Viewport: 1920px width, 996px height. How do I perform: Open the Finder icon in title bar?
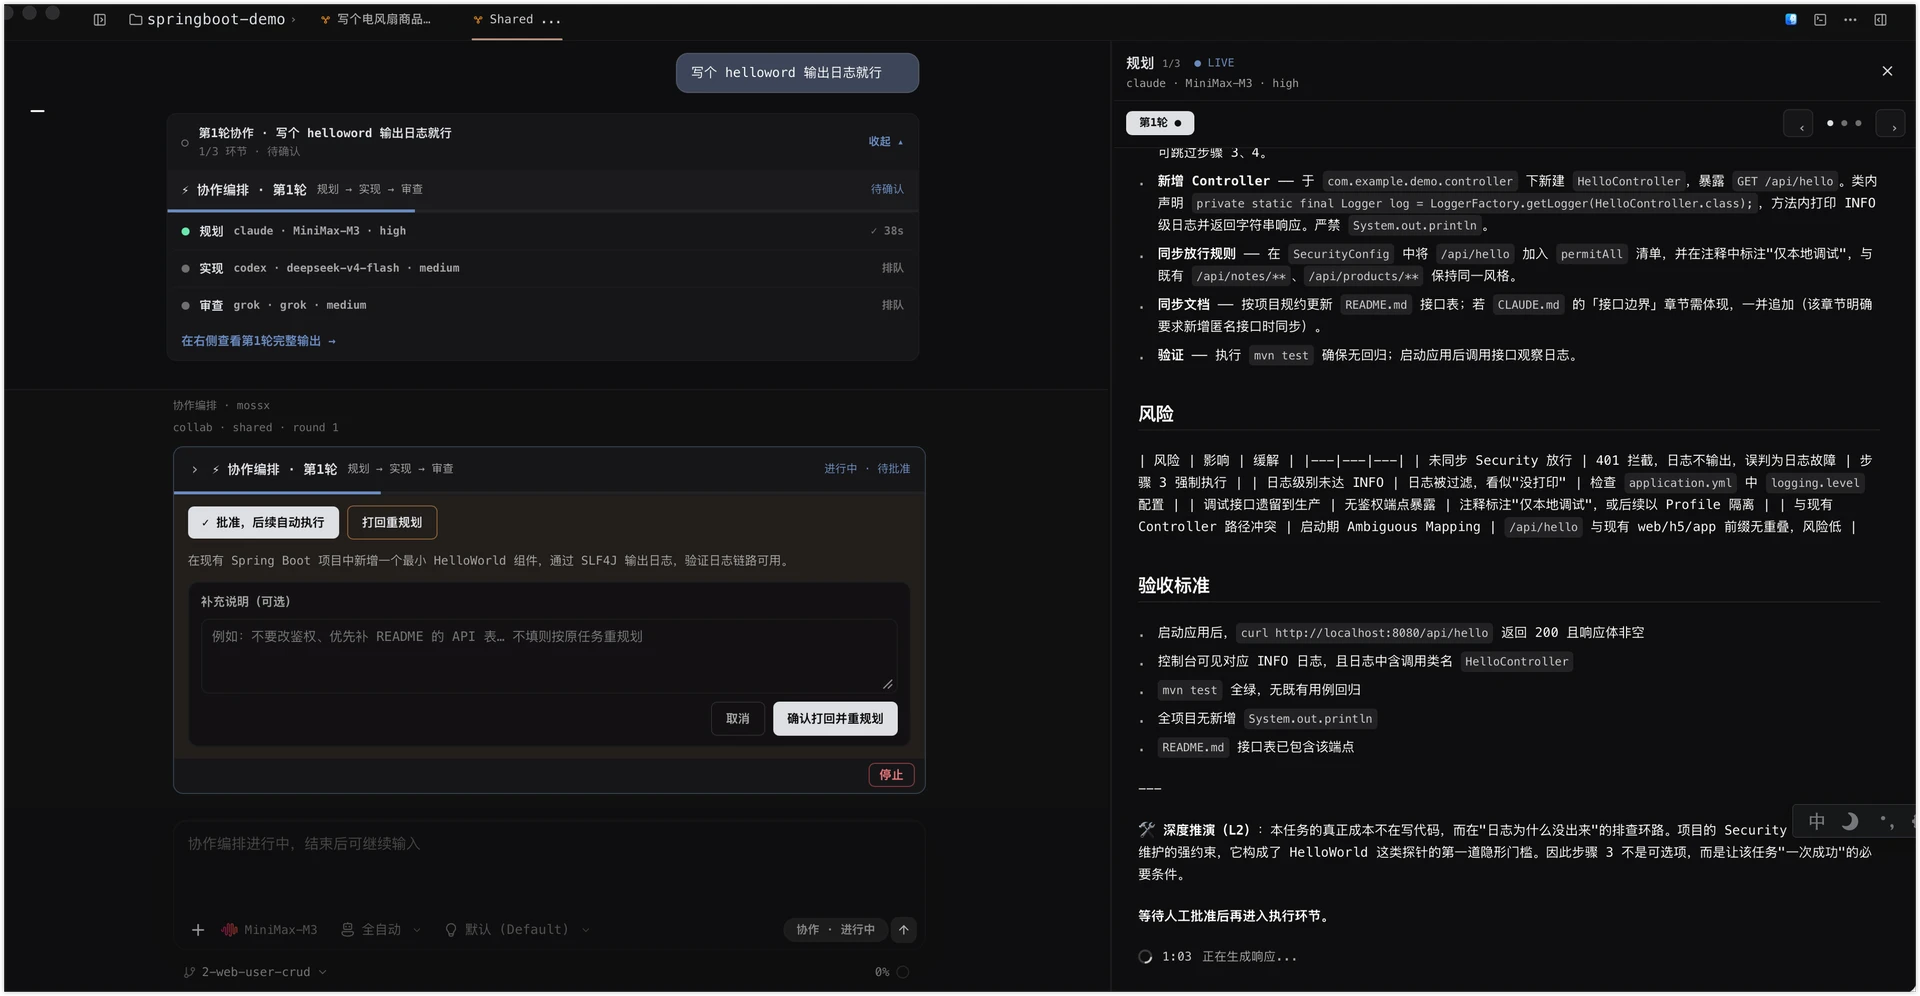(1791, 20)
